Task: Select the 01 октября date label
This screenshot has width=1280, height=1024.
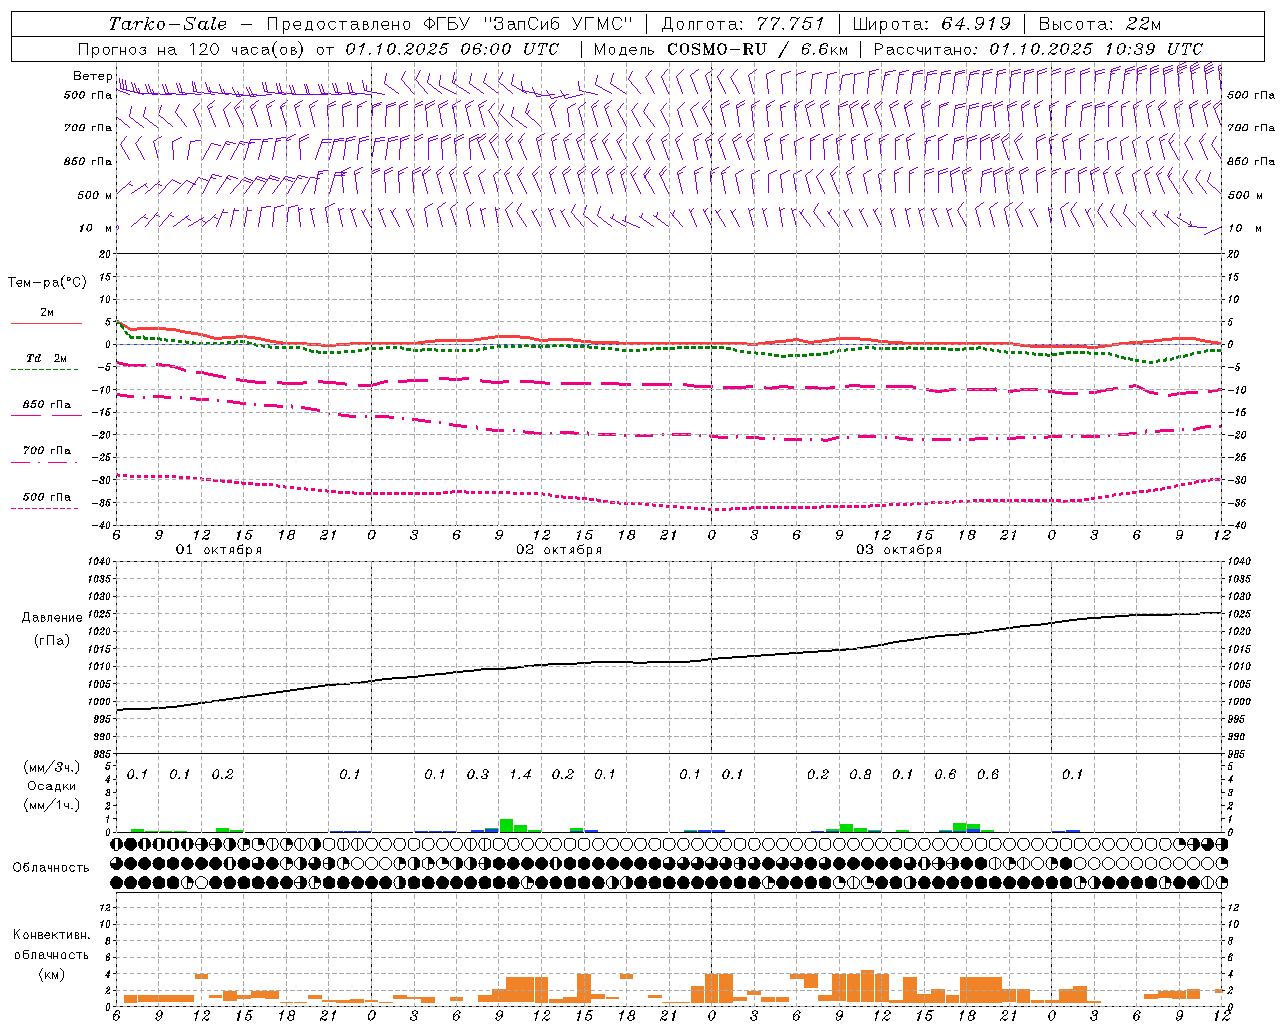Action: coord(219,550)
